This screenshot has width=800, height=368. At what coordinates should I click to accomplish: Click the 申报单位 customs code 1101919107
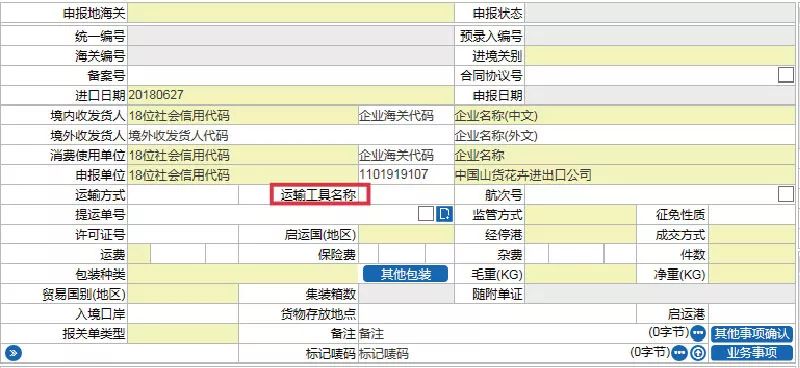406,175
